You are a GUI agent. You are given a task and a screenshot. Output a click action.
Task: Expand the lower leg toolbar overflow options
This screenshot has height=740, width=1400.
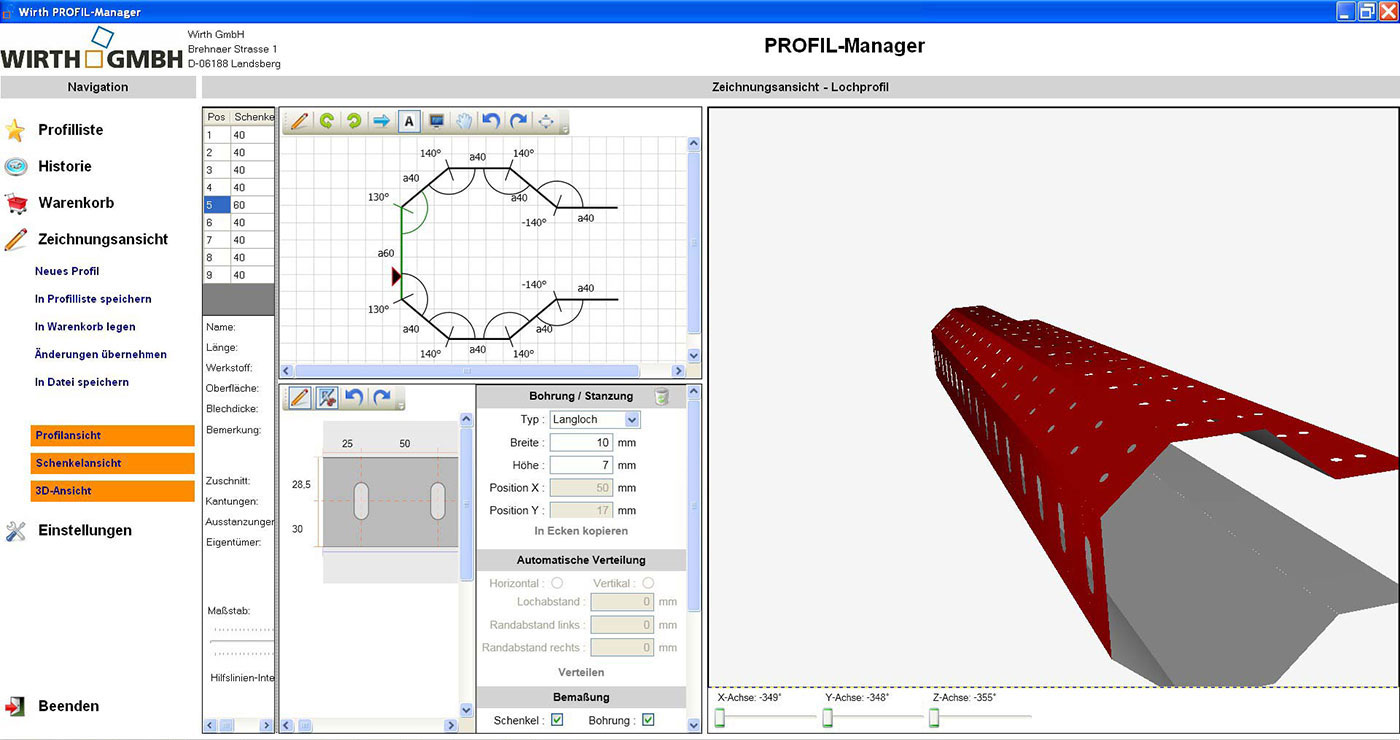(x=400, y=404)
